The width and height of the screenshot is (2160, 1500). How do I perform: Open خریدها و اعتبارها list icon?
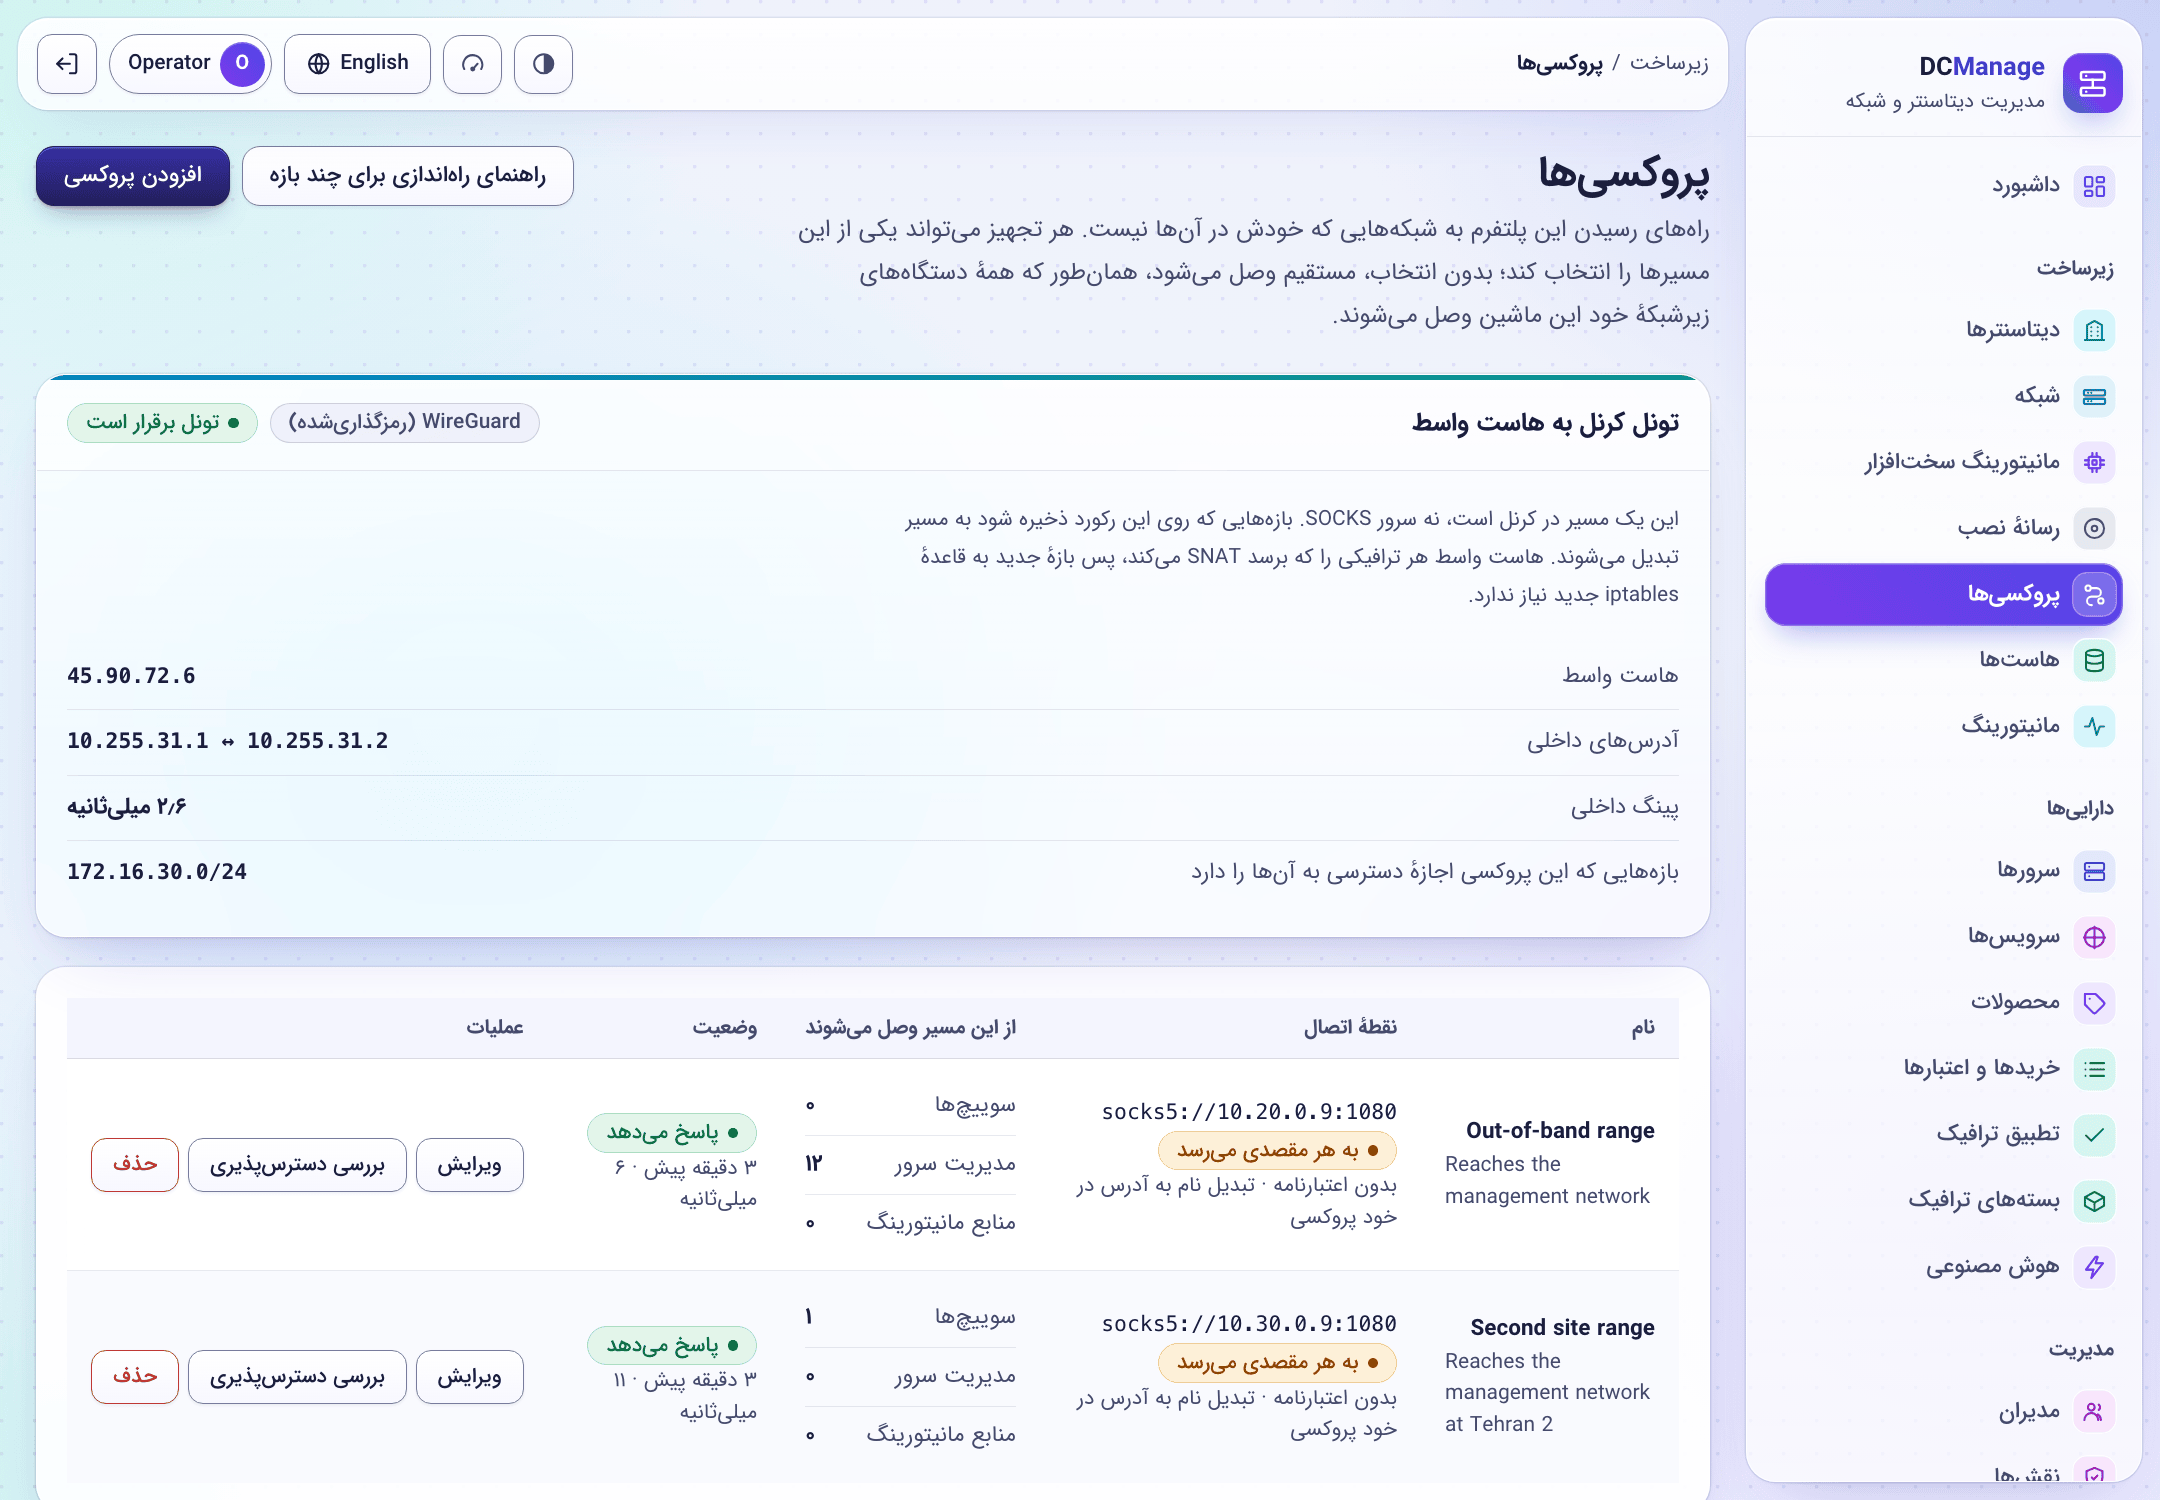[x=2094, y=1069]
